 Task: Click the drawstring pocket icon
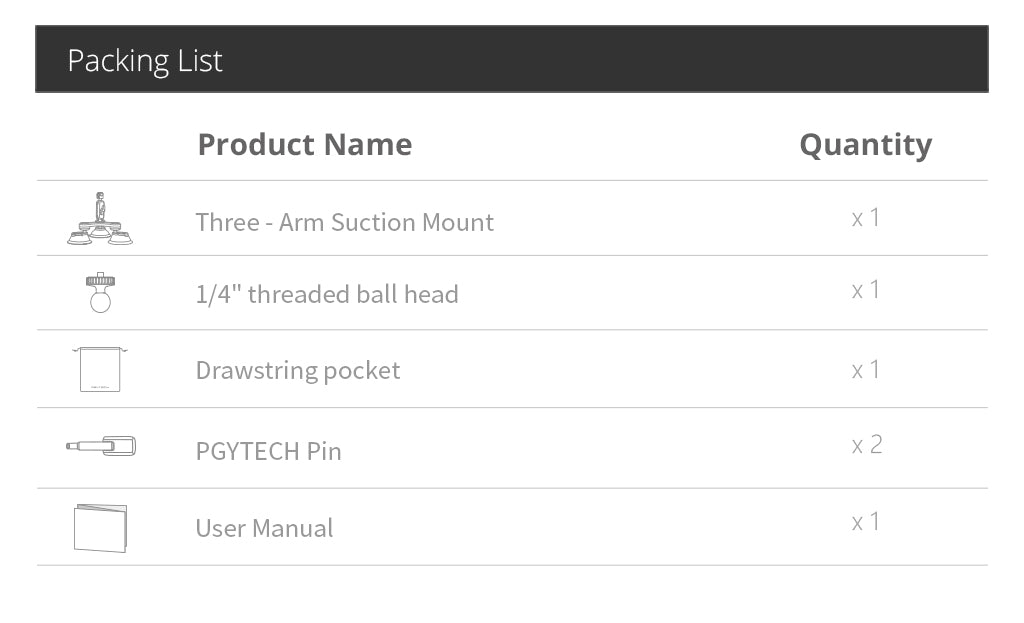[x=100, y=369]
